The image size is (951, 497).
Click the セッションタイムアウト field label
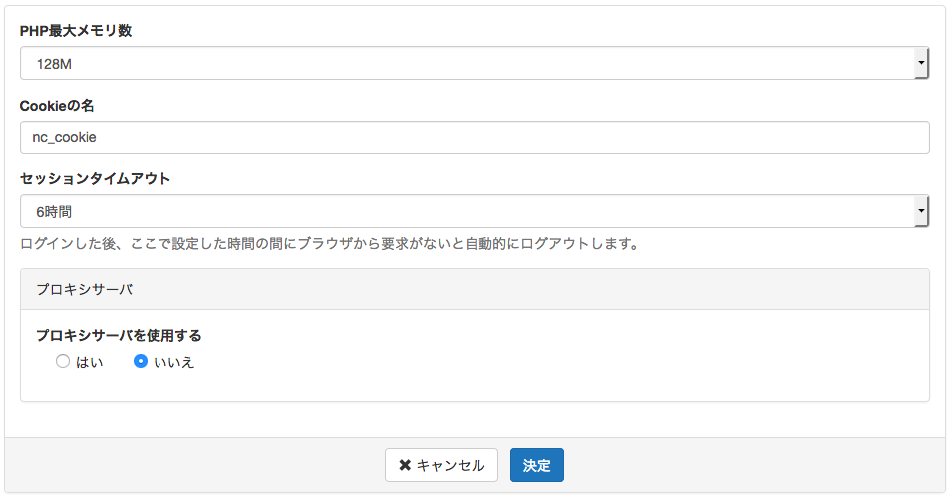pos(95,179)
